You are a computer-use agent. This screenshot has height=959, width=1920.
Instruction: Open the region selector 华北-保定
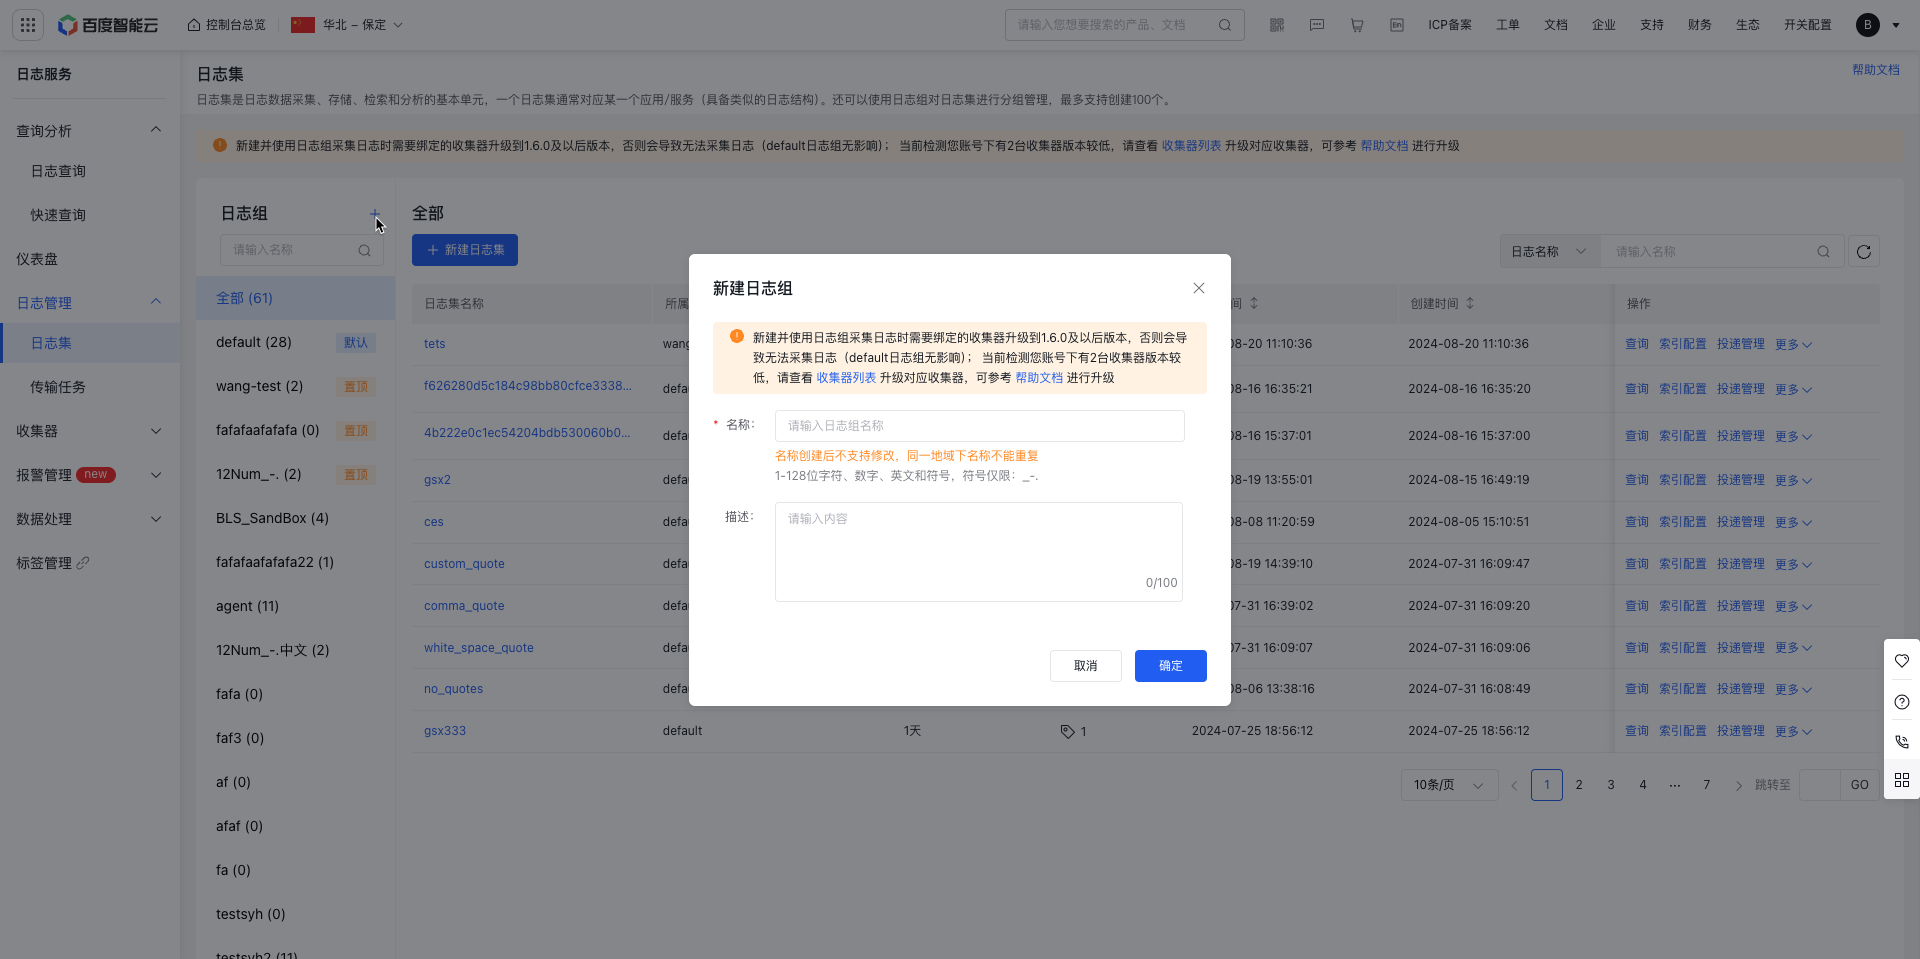click(347, 25)
